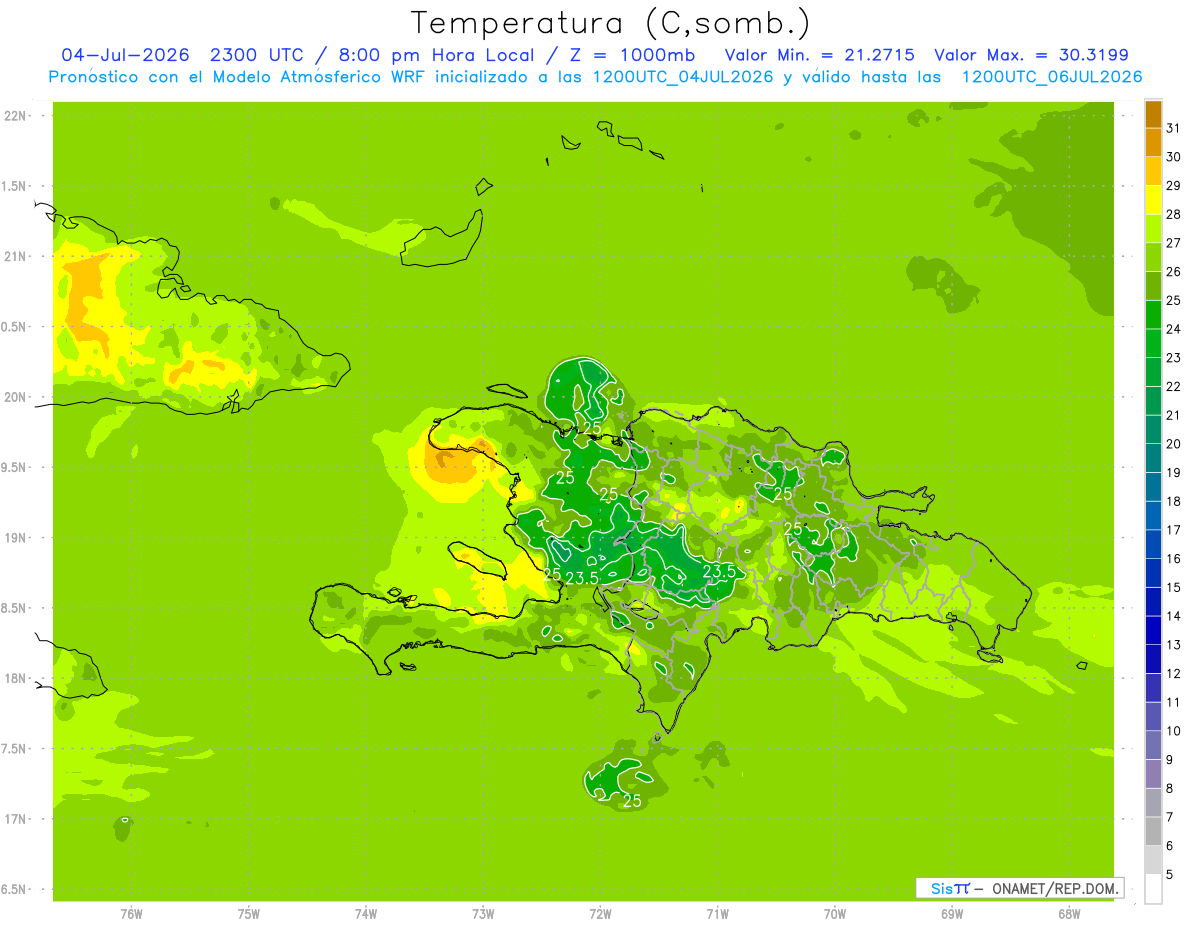Viewport: 1200px width, 927px height.
Task: Click legend value 9
Action: [1170, 760]
